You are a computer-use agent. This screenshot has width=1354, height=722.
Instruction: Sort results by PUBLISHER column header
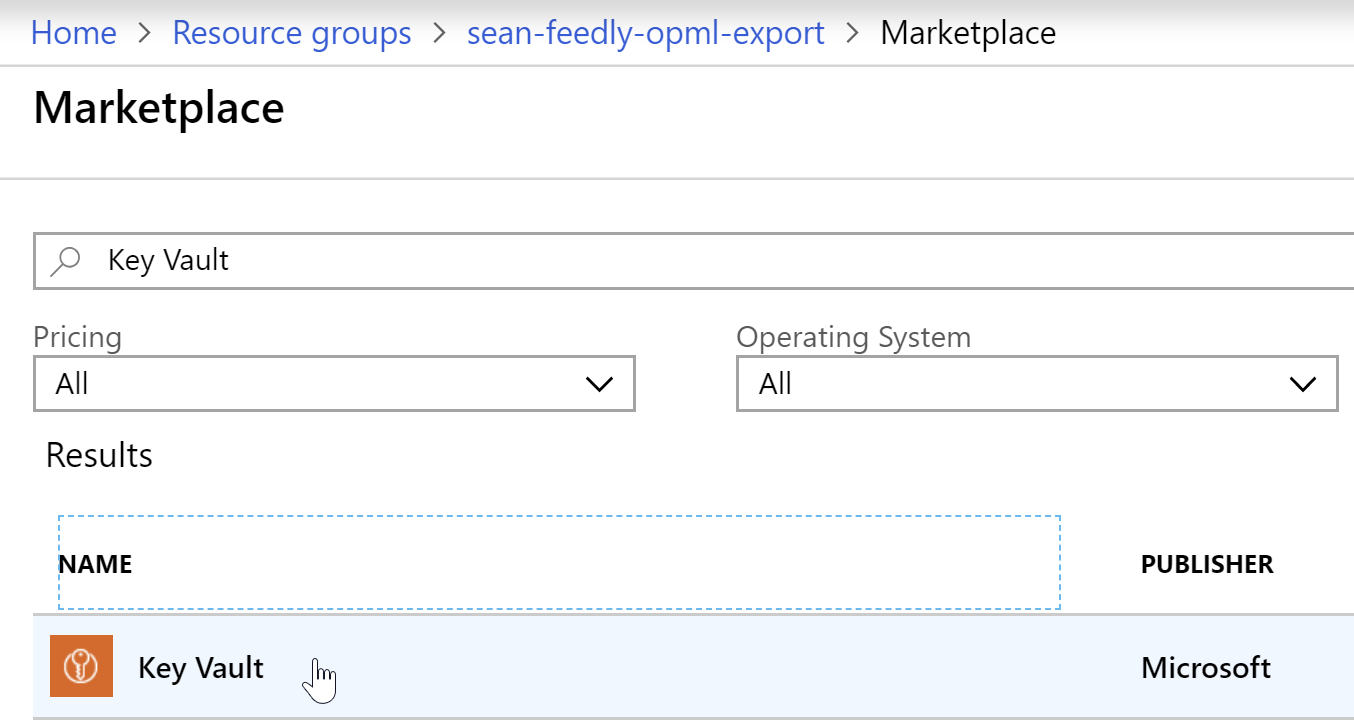(1206, 565)
